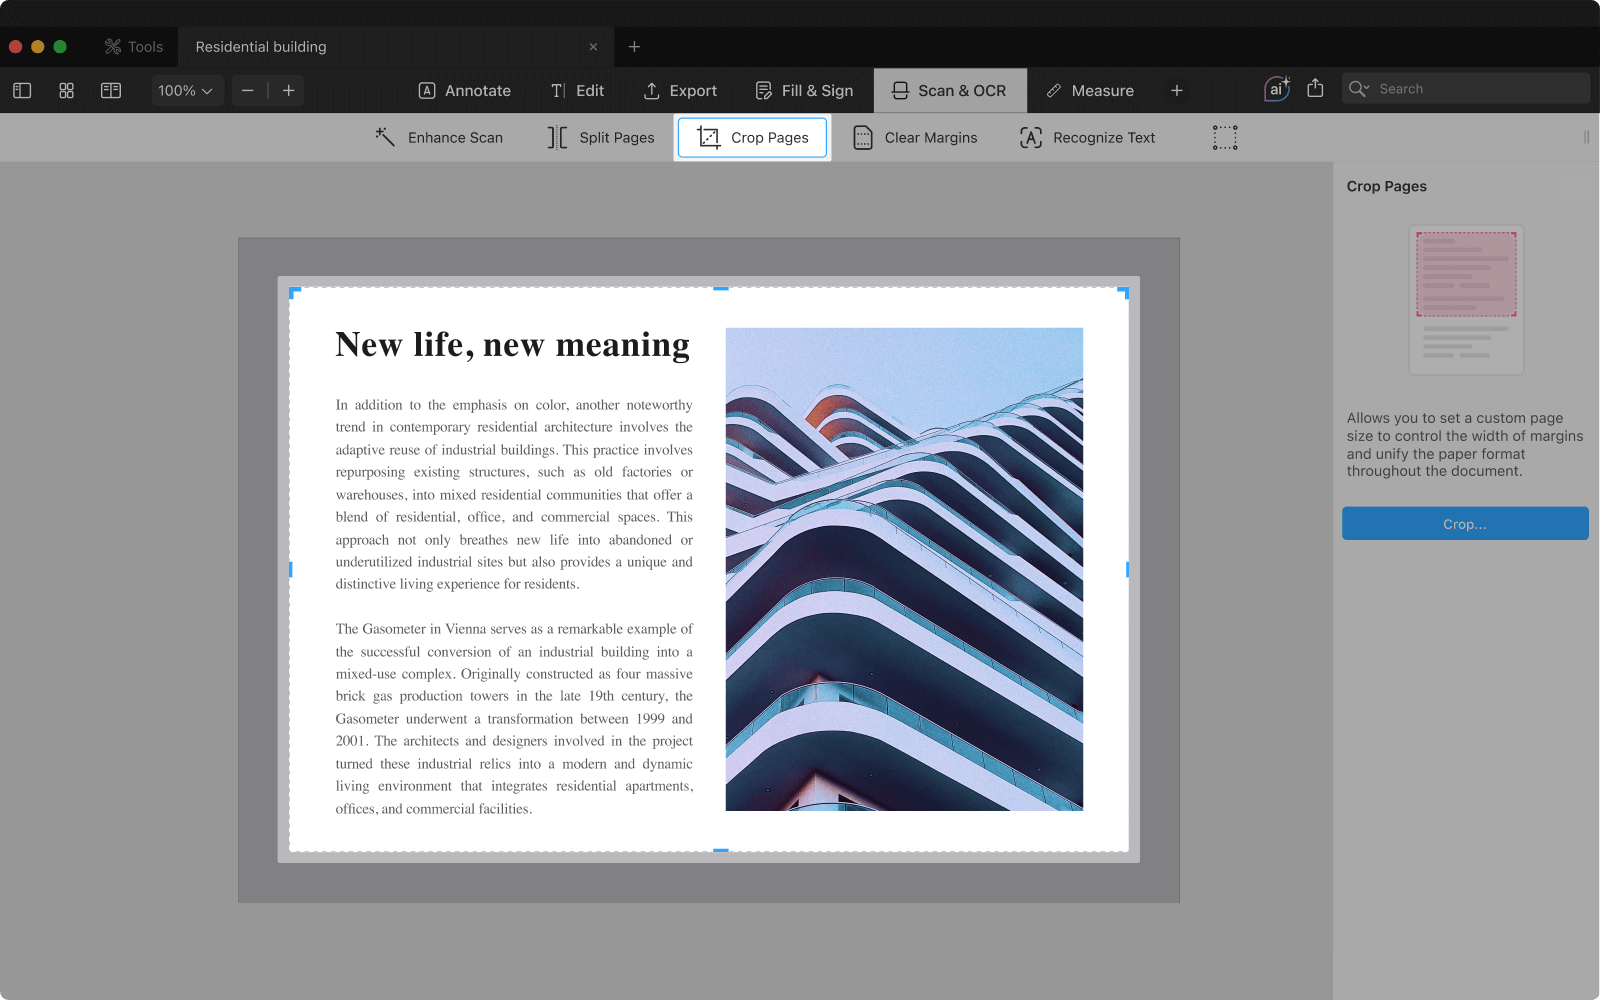Select the rectangular selection tool icon
Image resolution: width=1600 pixels, height=1000 pixels.
1225,138
